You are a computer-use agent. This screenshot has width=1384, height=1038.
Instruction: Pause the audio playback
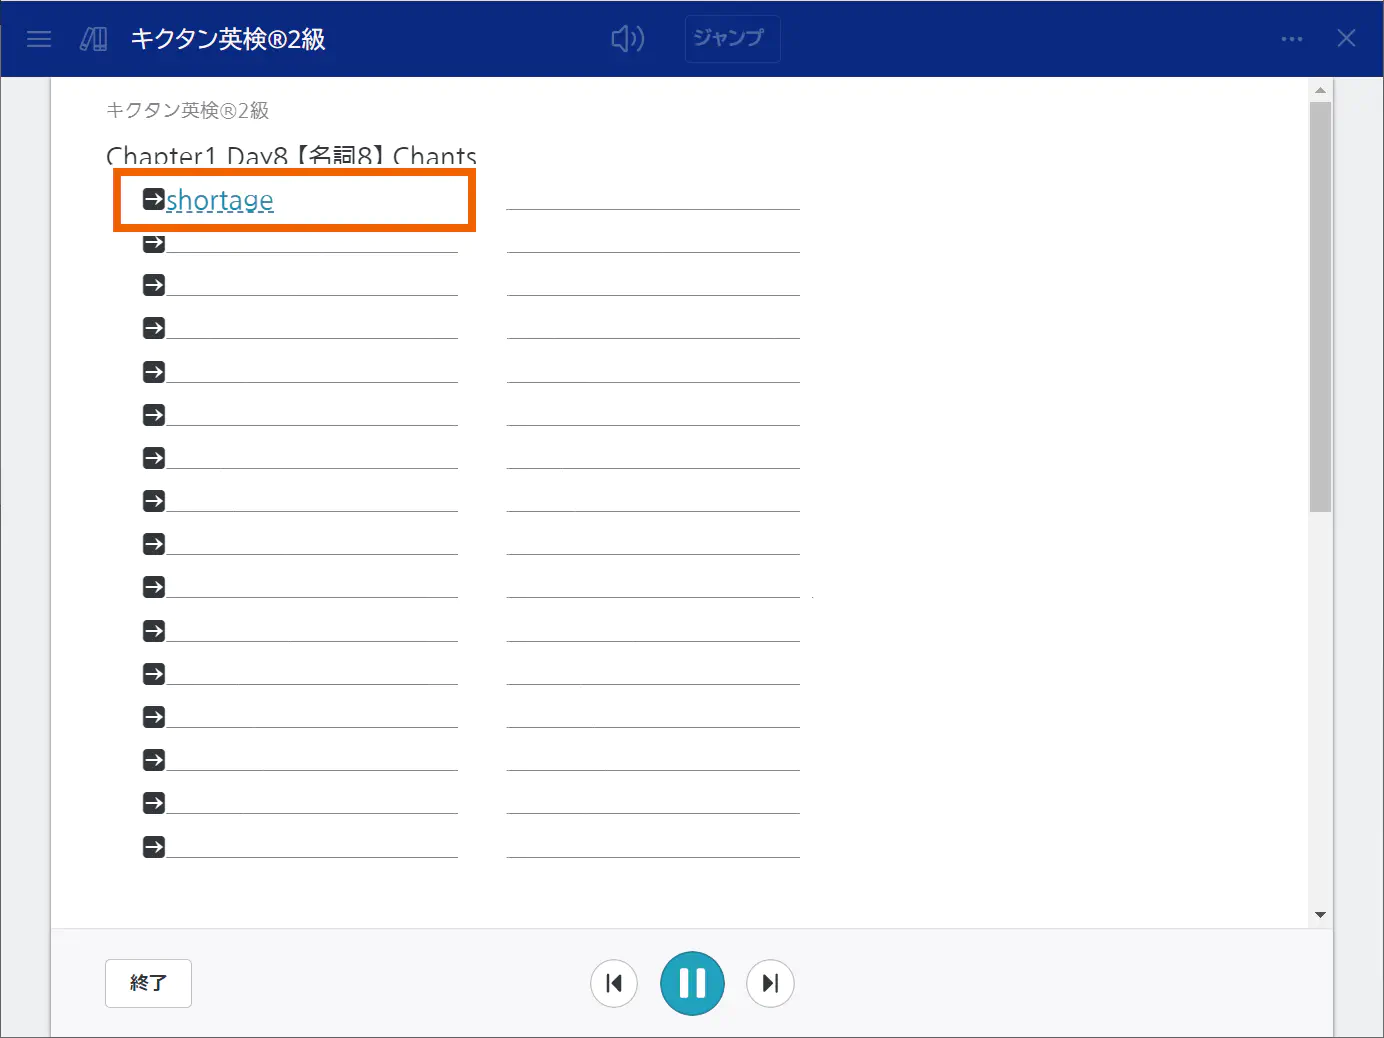pos(692,983)
